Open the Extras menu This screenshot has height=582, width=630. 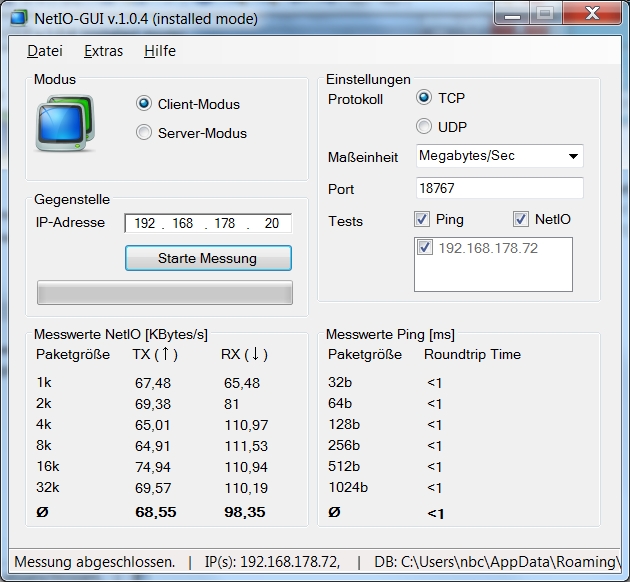(x=103, y=51)
